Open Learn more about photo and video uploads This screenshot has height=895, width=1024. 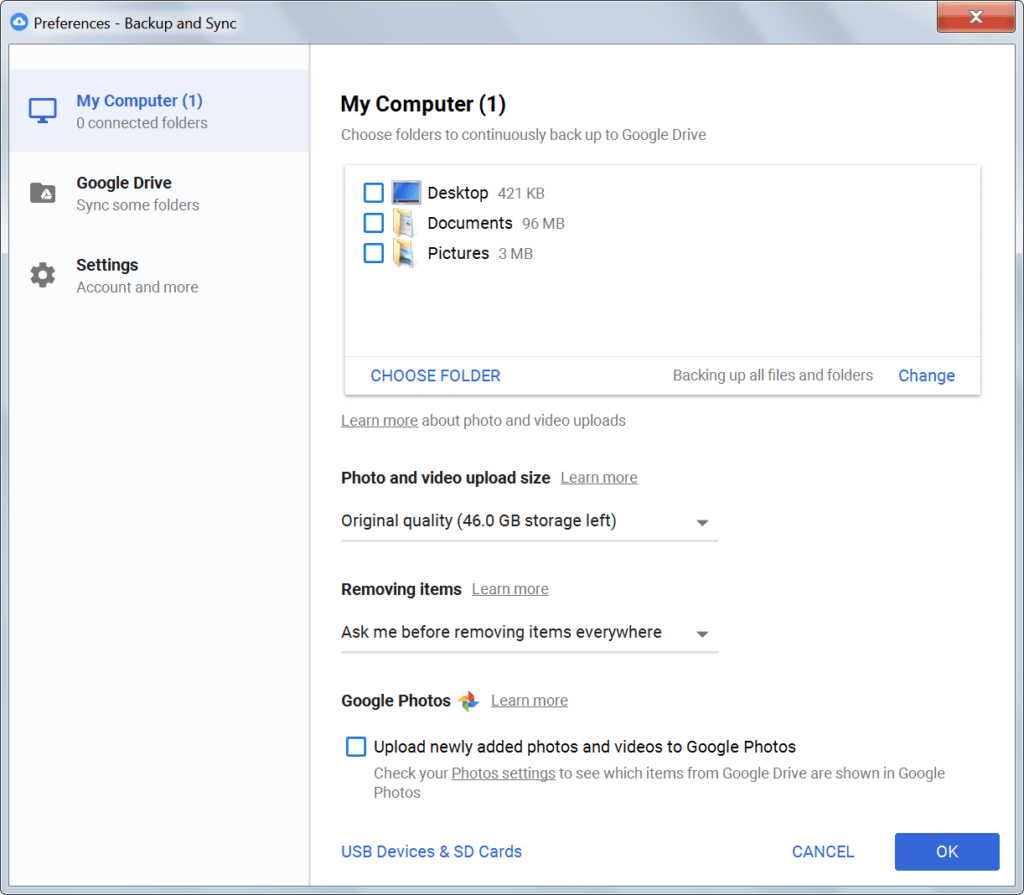click(x=379, y=421)
